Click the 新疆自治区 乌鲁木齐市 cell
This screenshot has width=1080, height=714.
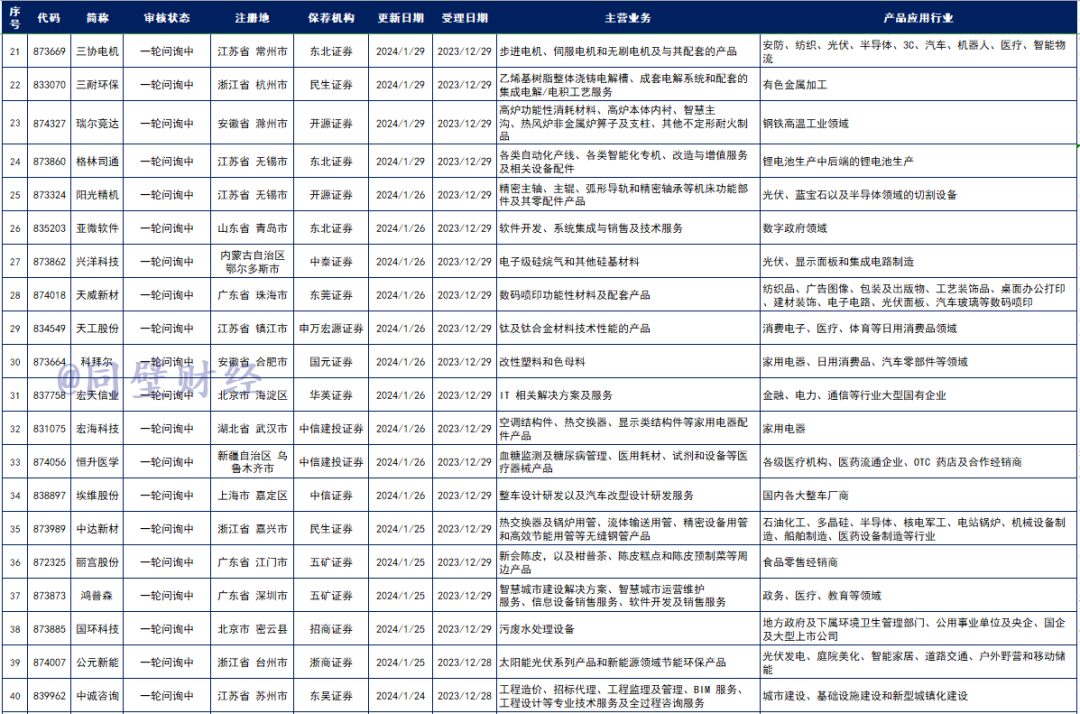click(x=252, y=462)
